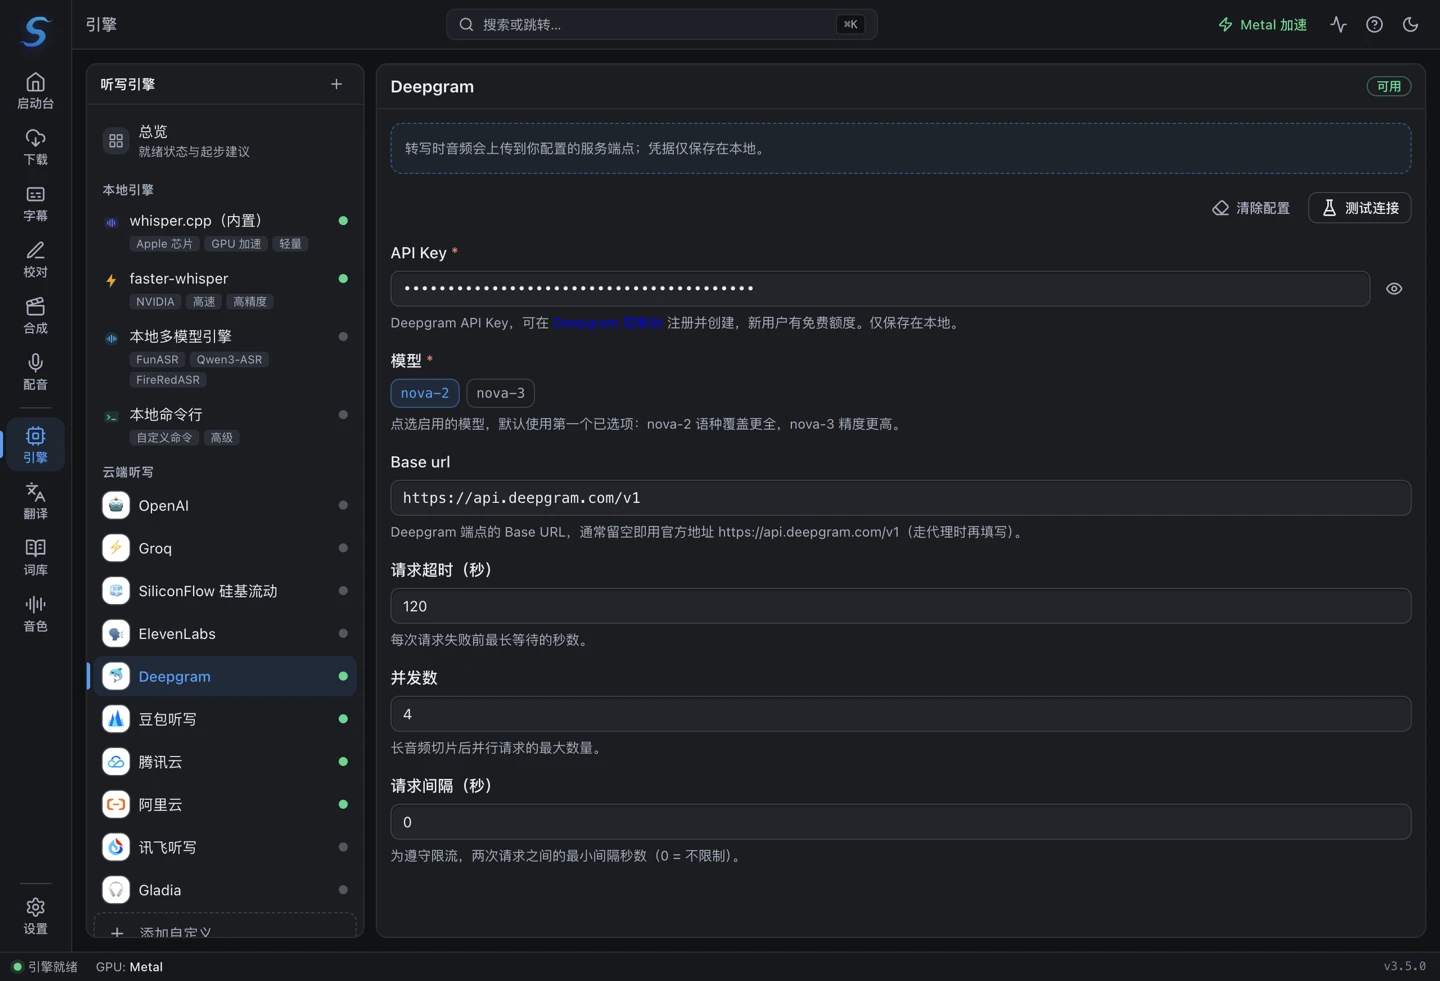Select SiliconFlow 硅基流动 engine

tap(224, 591)
